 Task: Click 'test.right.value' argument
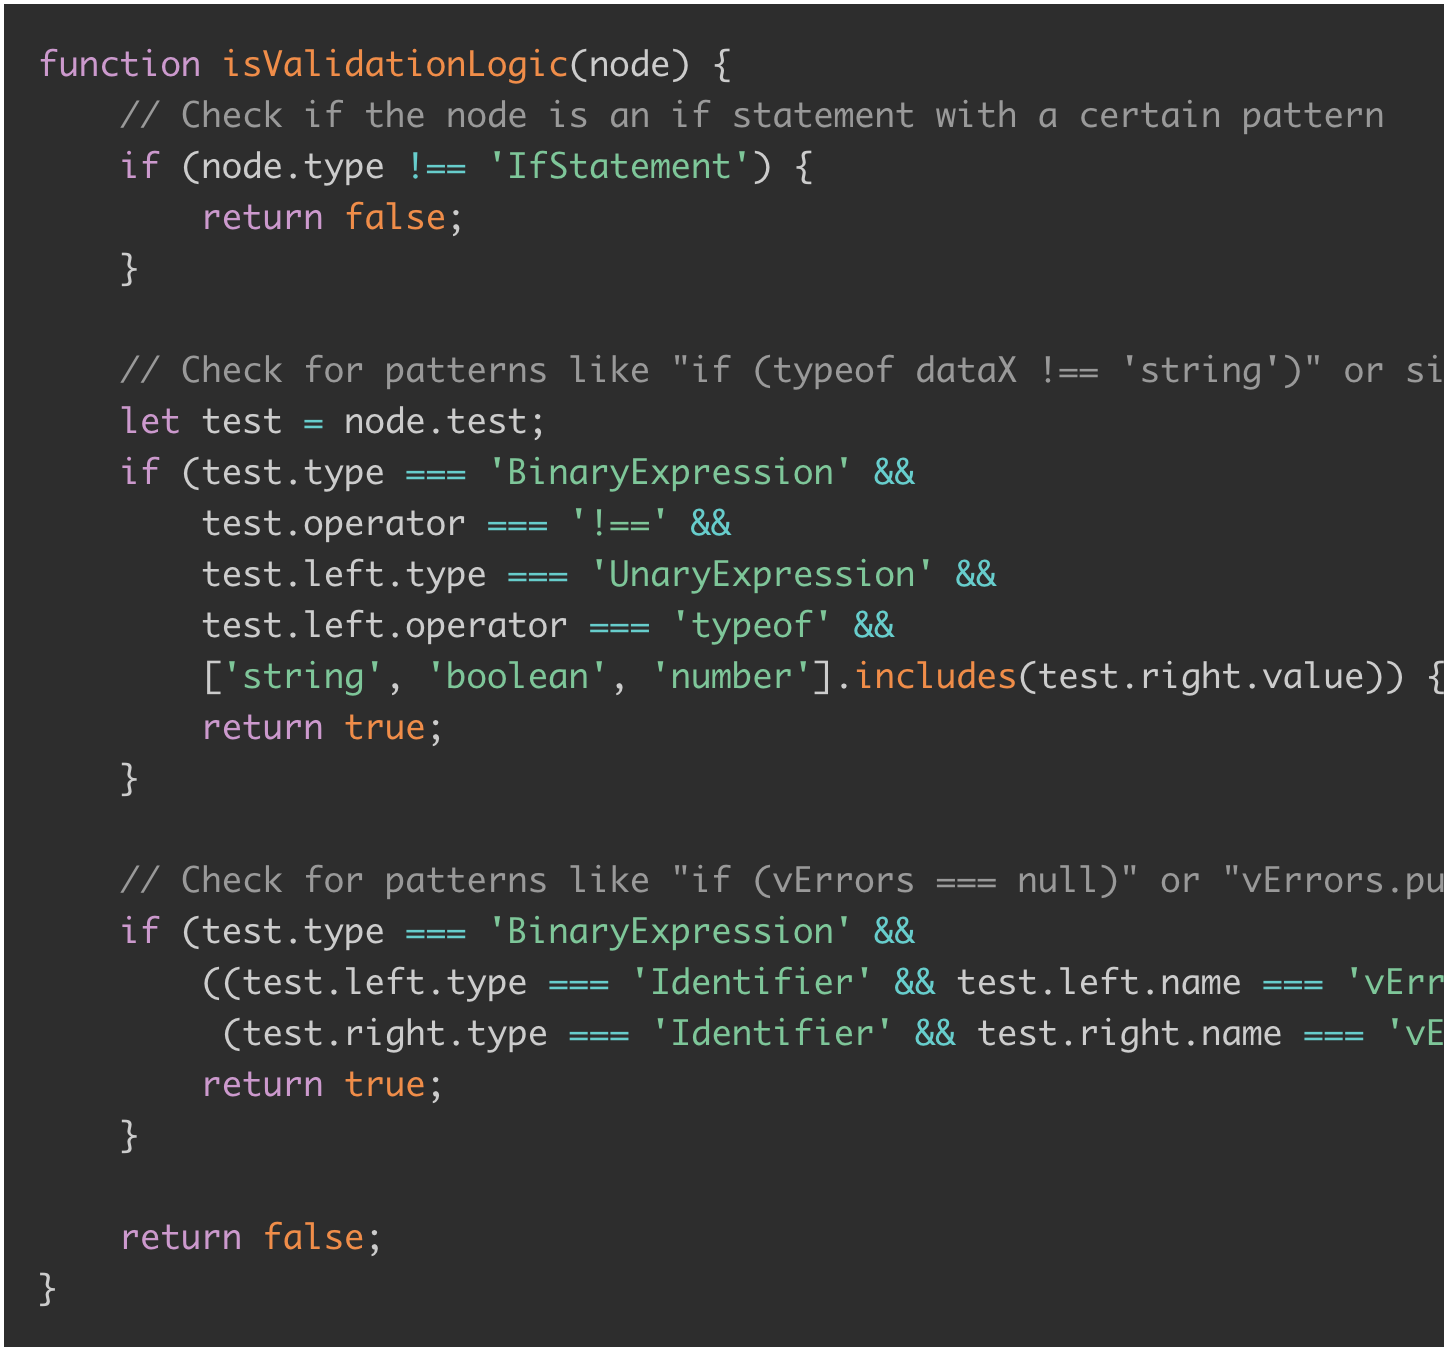point(1202,676)
